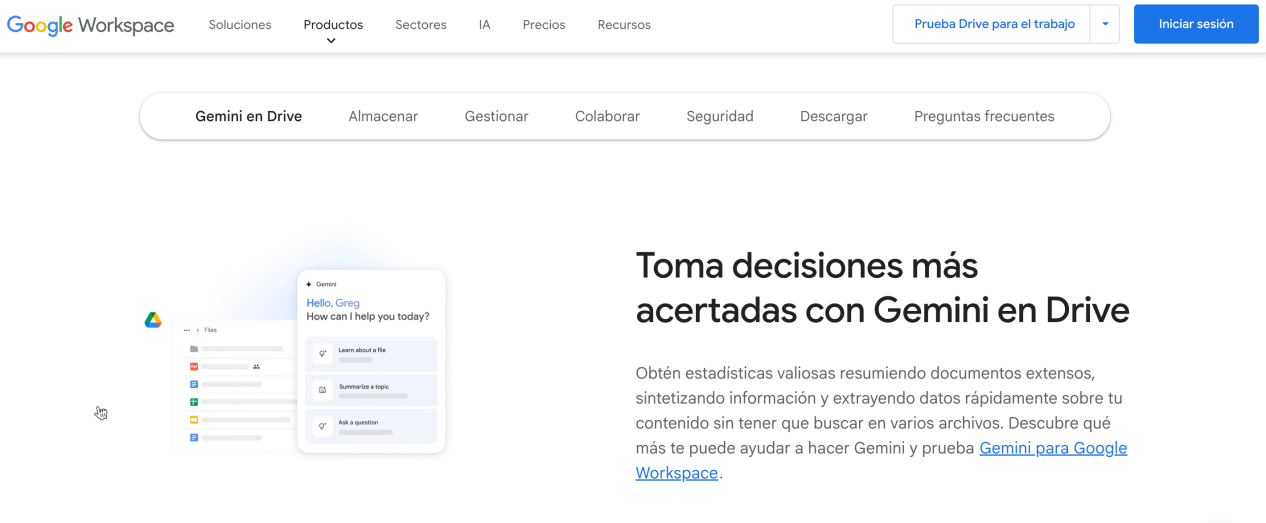This screenshot has height=523, width=1266.
Task: Open the Recursos menu
Action: (624, 24)
